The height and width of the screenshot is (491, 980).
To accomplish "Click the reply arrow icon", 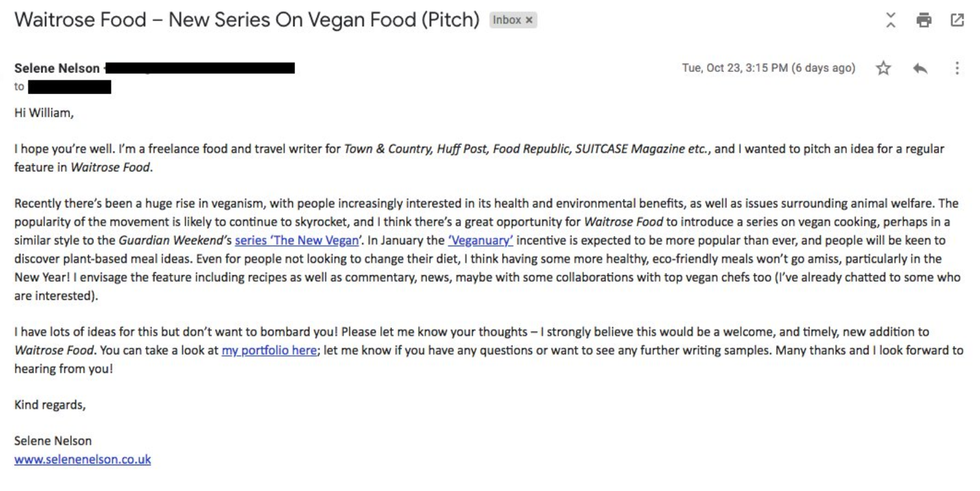I will [920, 69].
